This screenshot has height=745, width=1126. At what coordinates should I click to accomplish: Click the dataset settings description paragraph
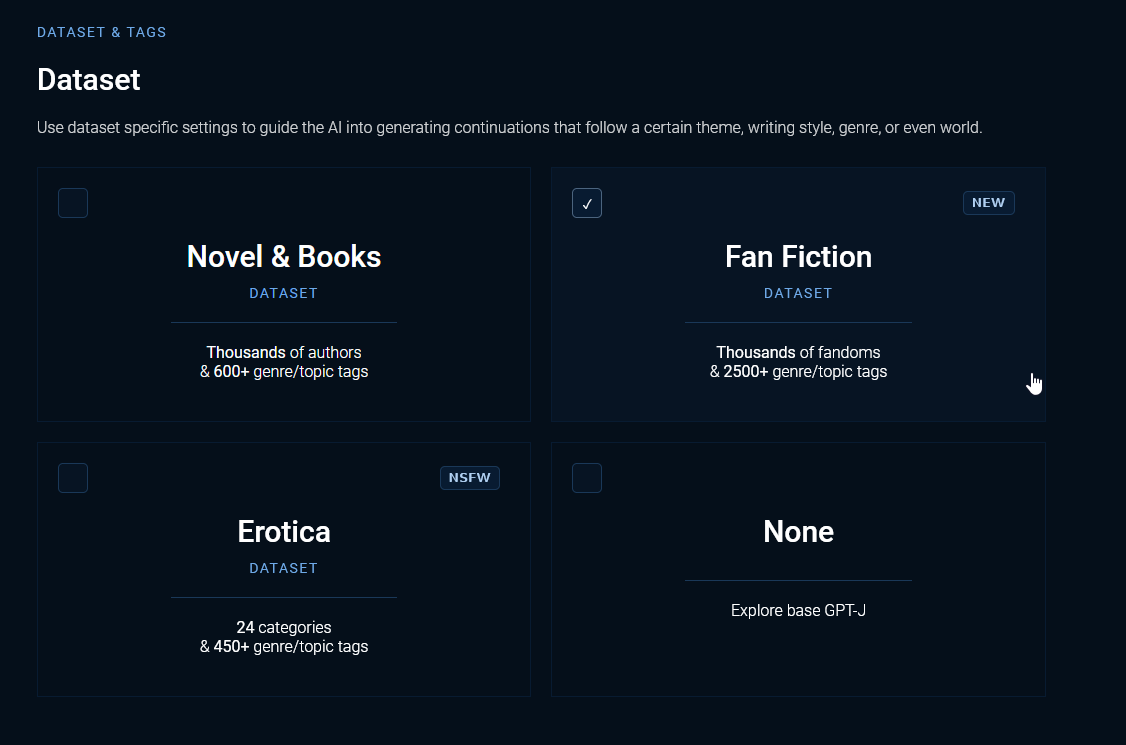510,128
